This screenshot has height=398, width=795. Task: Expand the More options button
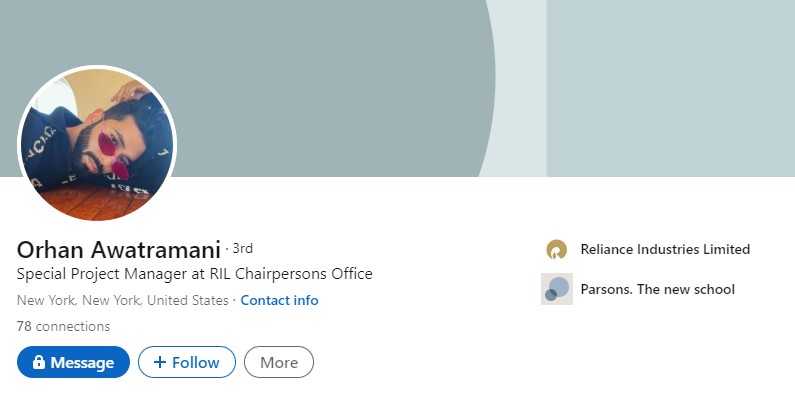279,362
